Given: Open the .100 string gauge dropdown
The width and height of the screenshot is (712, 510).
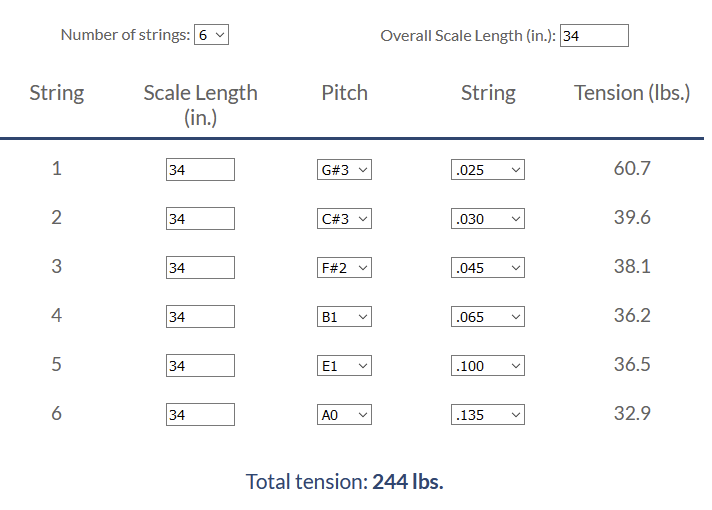Looking at the screenshot, I should [488, 366].
